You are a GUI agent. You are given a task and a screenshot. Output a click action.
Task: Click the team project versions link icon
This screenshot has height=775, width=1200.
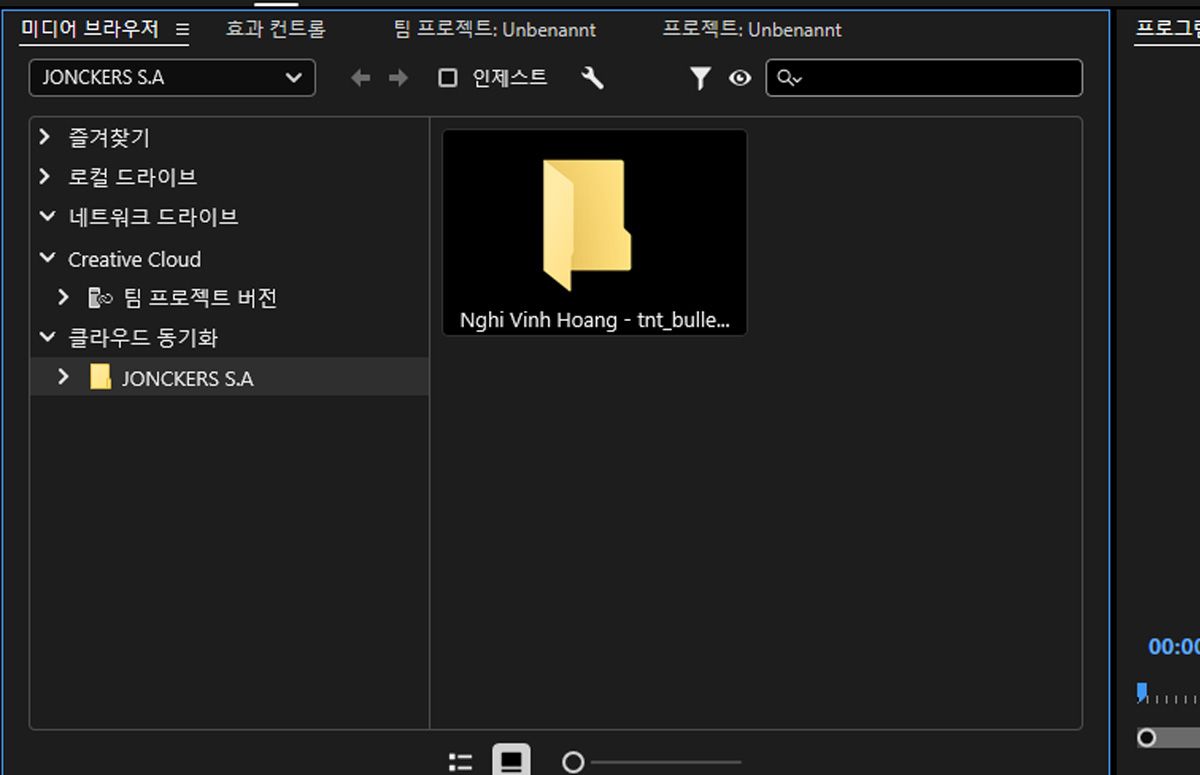100,298
